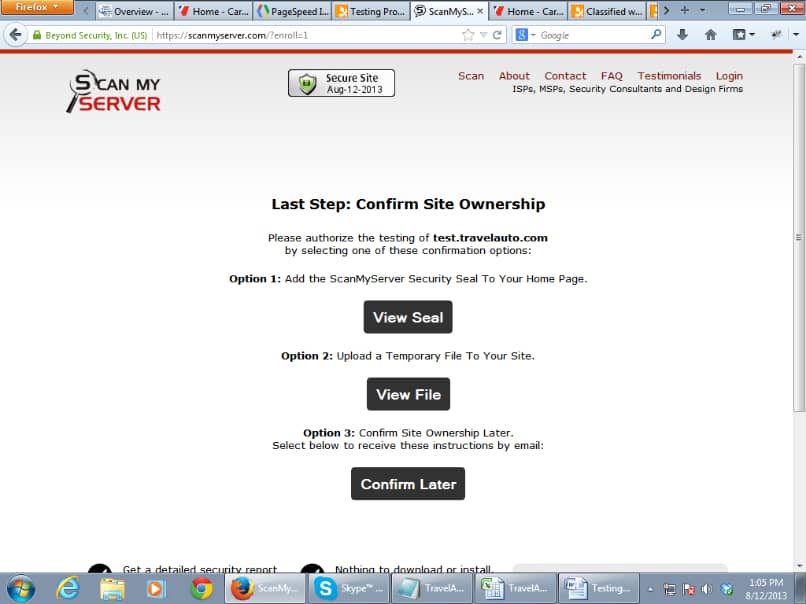The image size is (806, 604).
Task: Click the Secure Site seal badge
Action: coord(341,83)
